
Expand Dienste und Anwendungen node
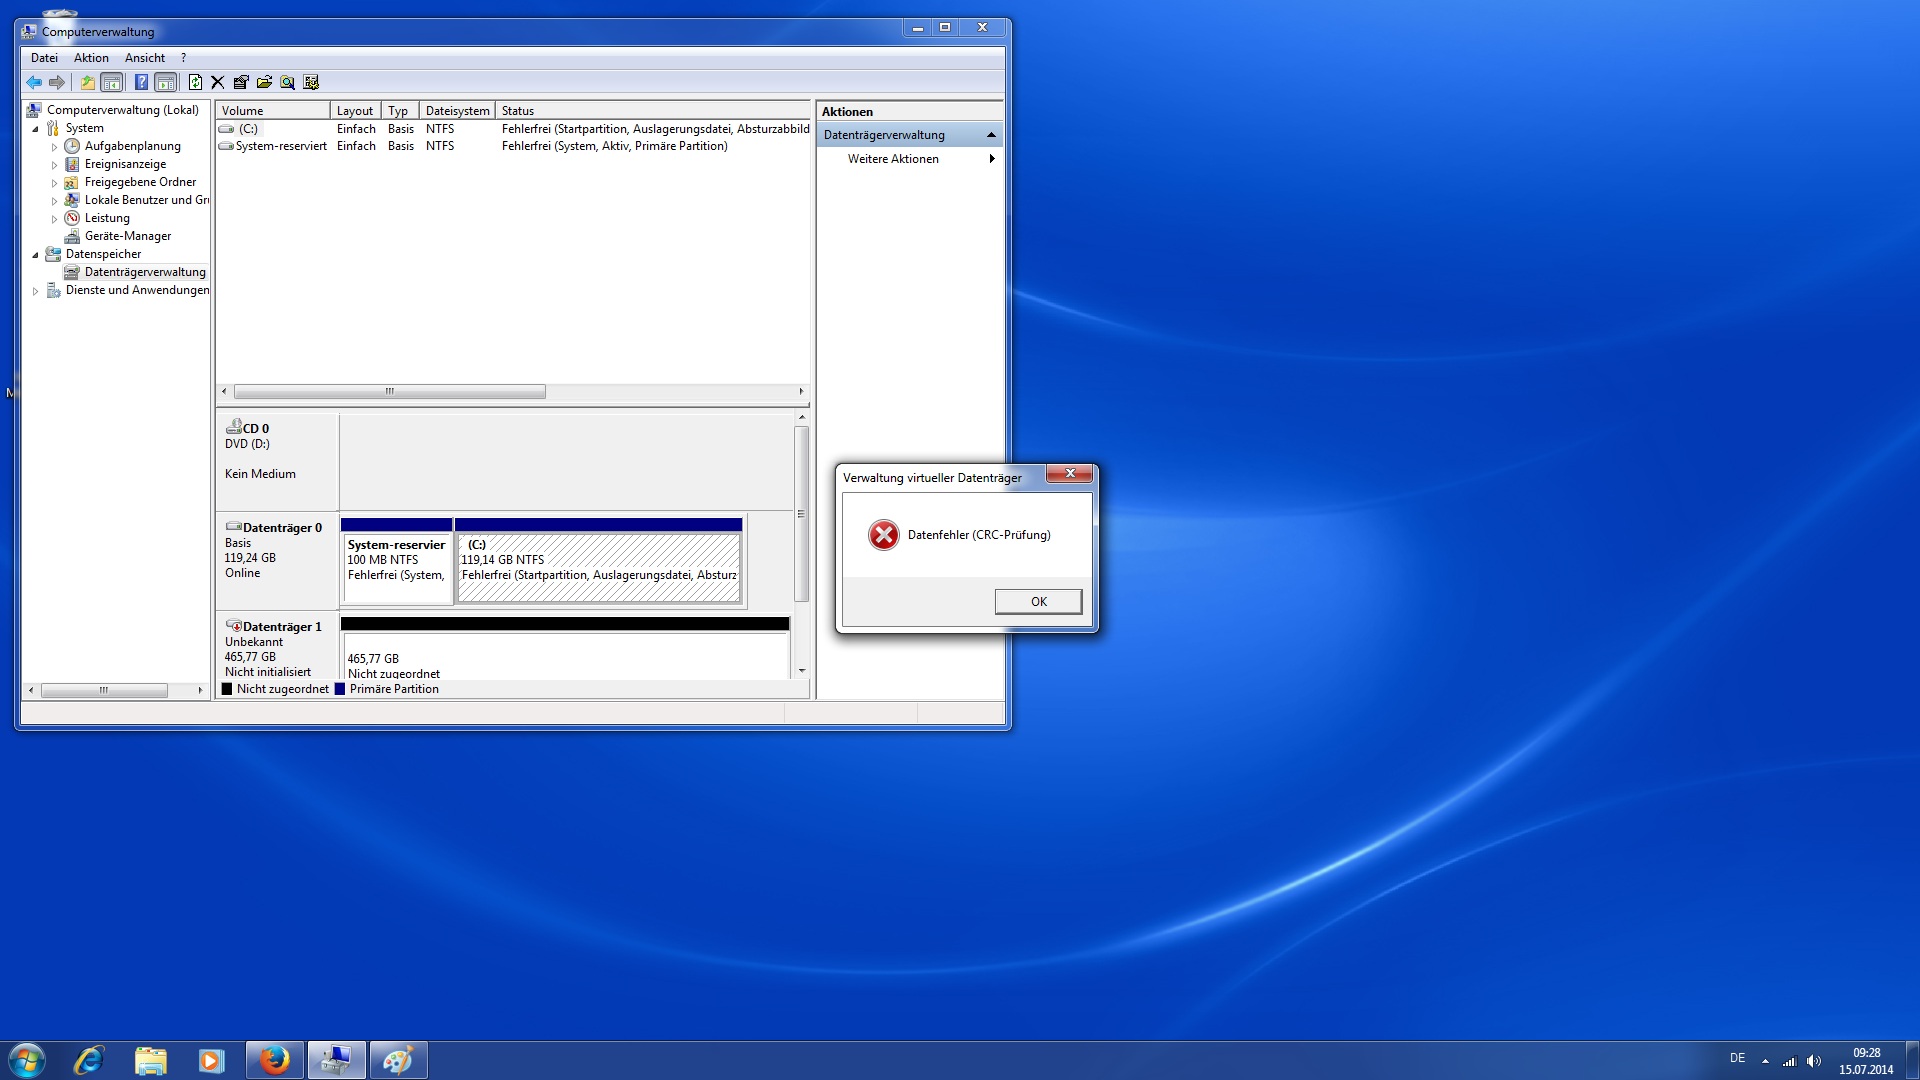(35, 291)
